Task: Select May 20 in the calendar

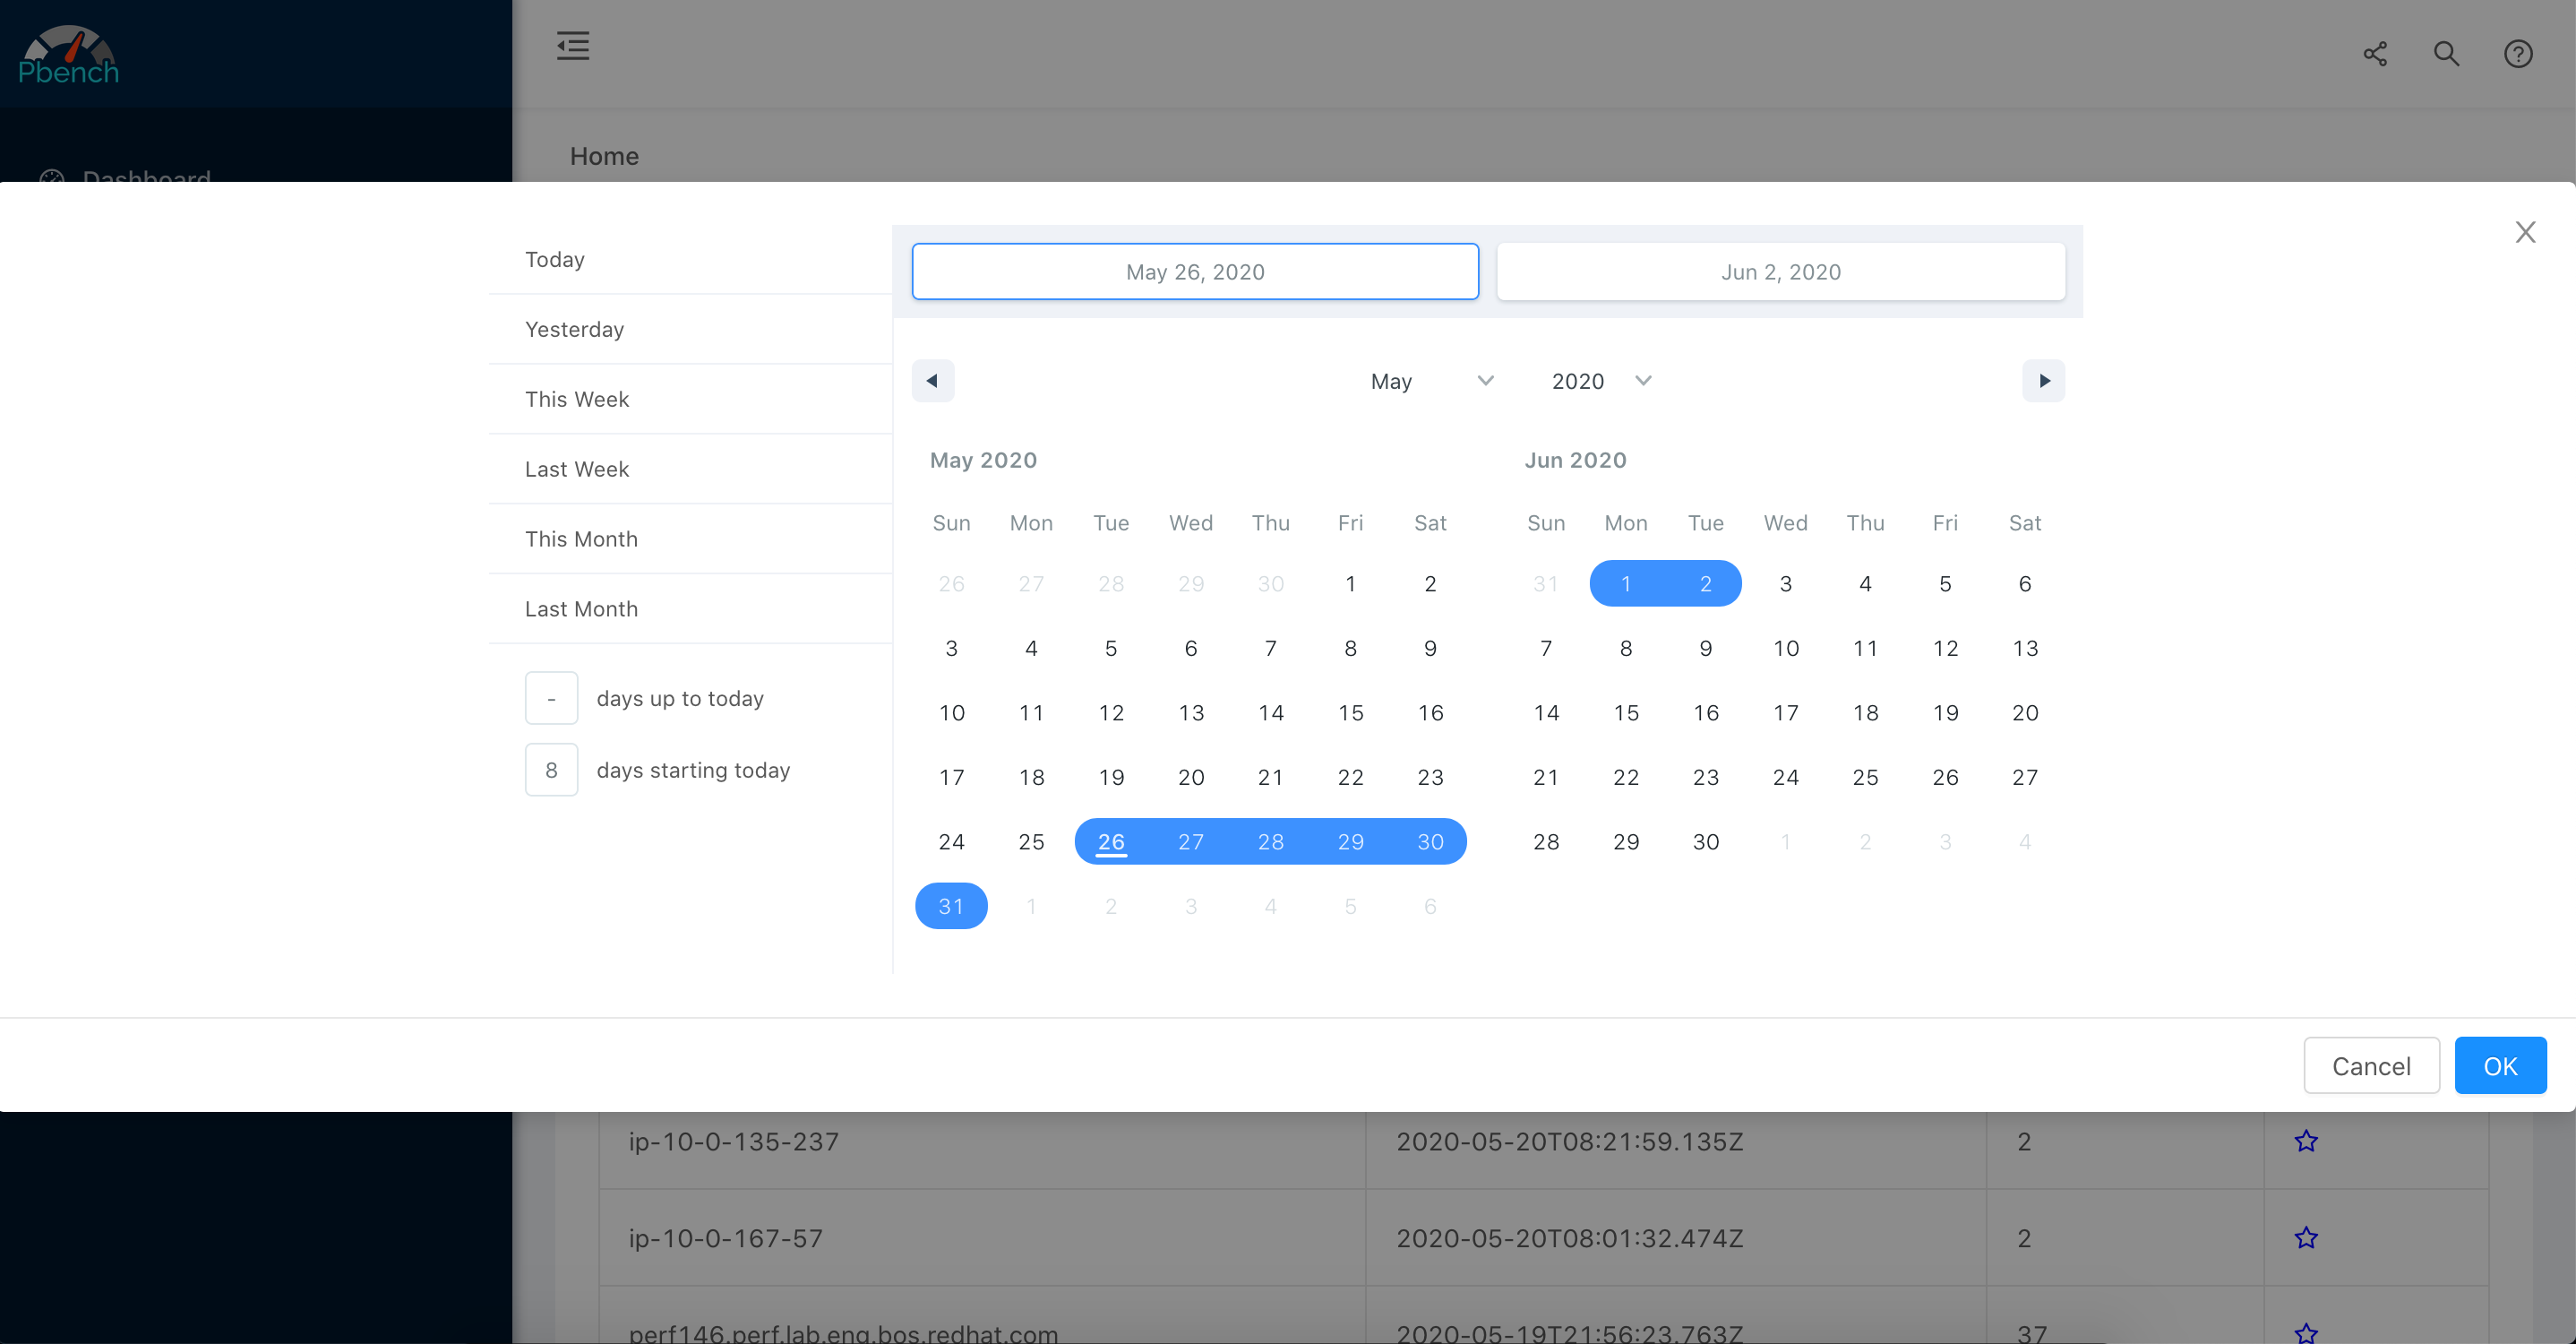Action: pyautogui.click(x=1191, y=777)
